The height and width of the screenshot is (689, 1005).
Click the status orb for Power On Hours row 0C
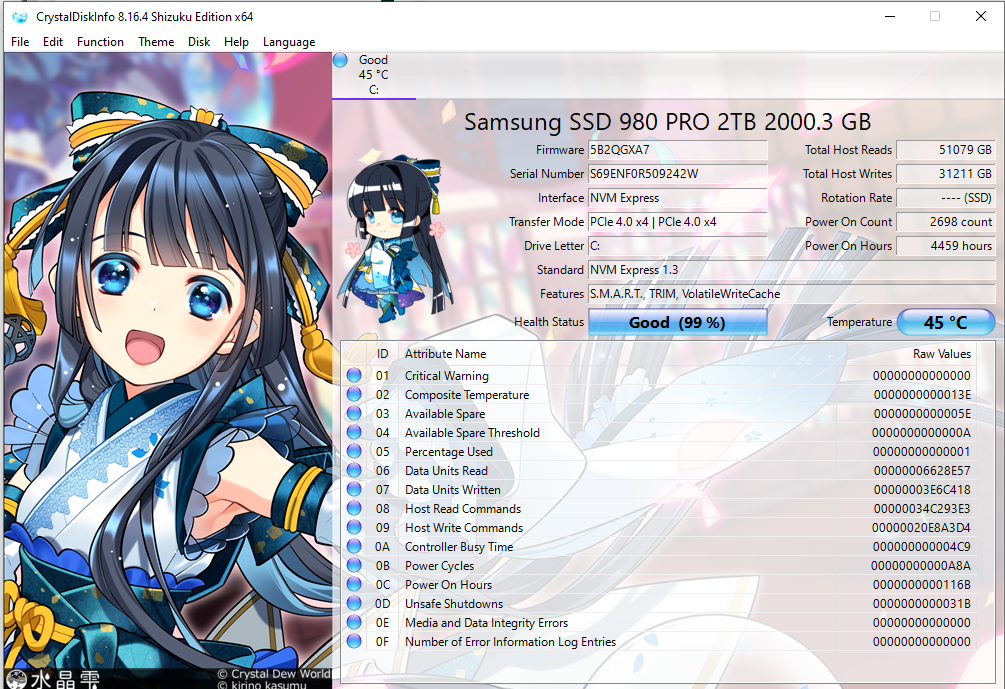click(x=354, y=584)
